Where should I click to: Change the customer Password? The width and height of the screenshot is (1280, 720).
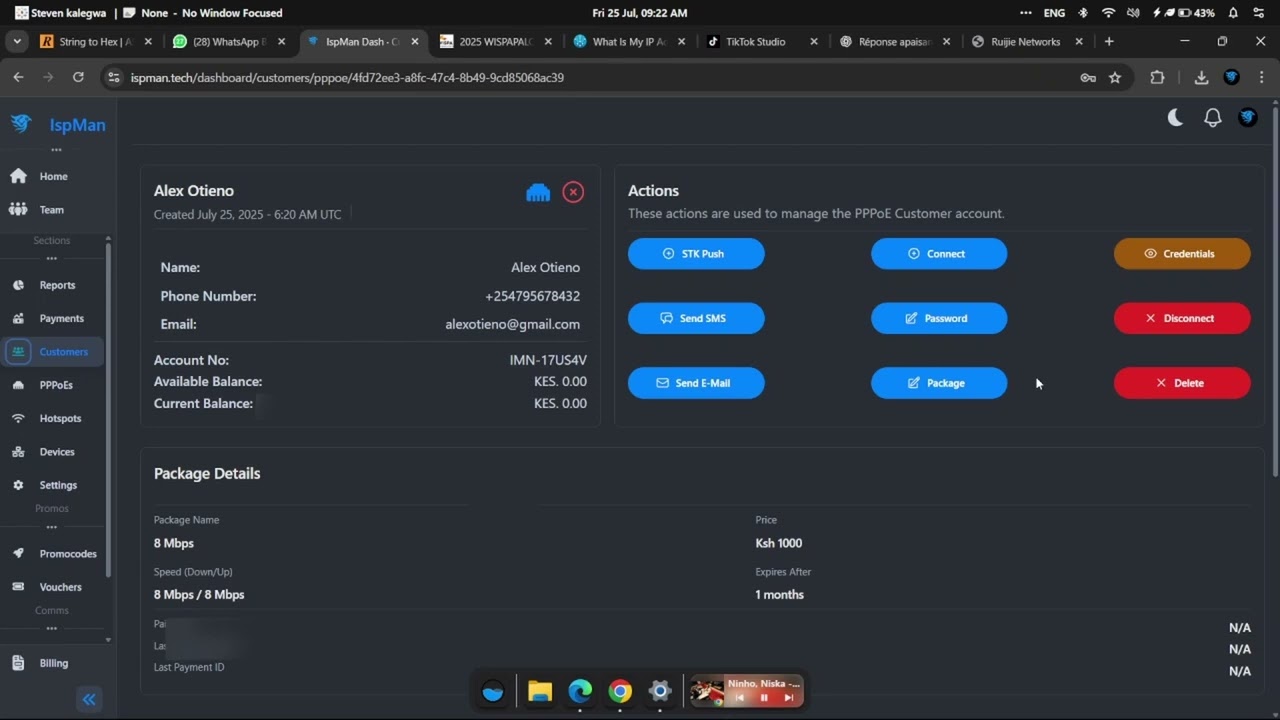pos(939,318)
